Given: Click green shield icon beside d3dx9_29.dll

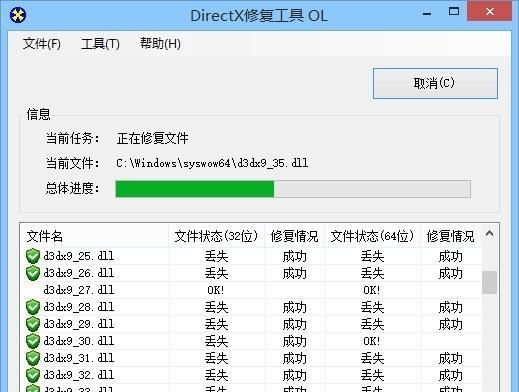Looking at the screenshot, I should coord(33,324).
